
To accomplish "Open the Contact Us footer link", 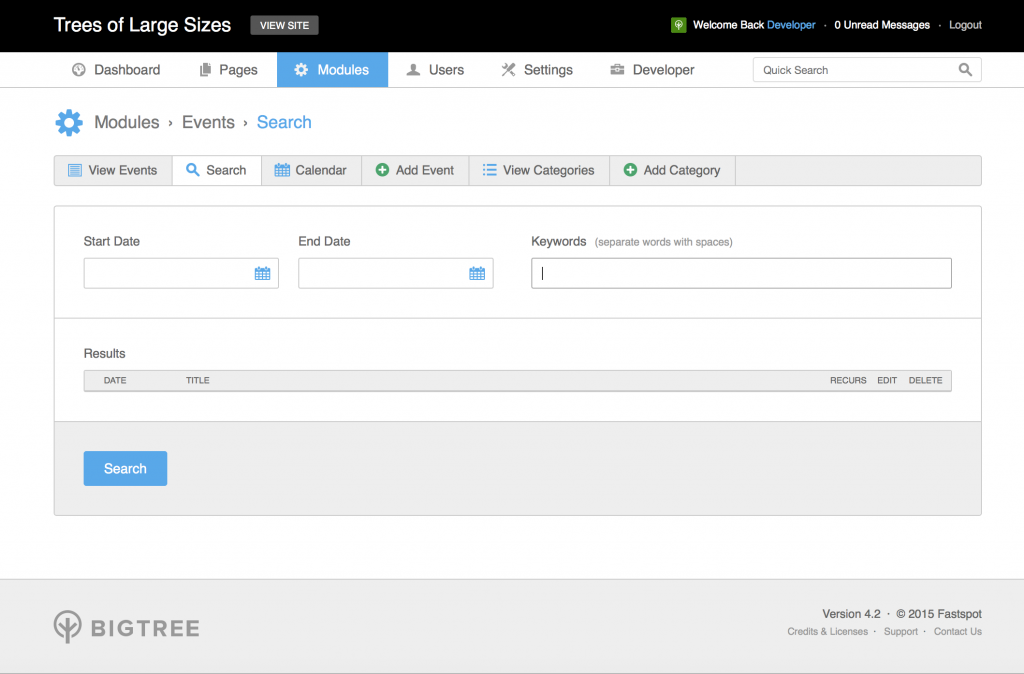I will click(957, 632).
